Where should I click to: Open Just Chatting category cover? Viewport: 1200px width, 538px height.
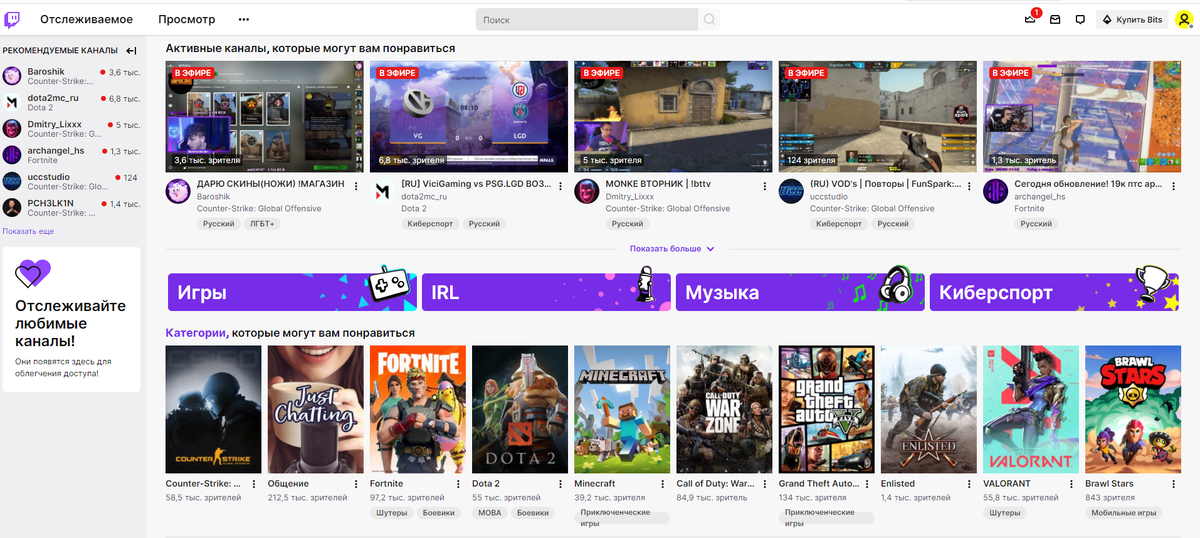(315, 409)
